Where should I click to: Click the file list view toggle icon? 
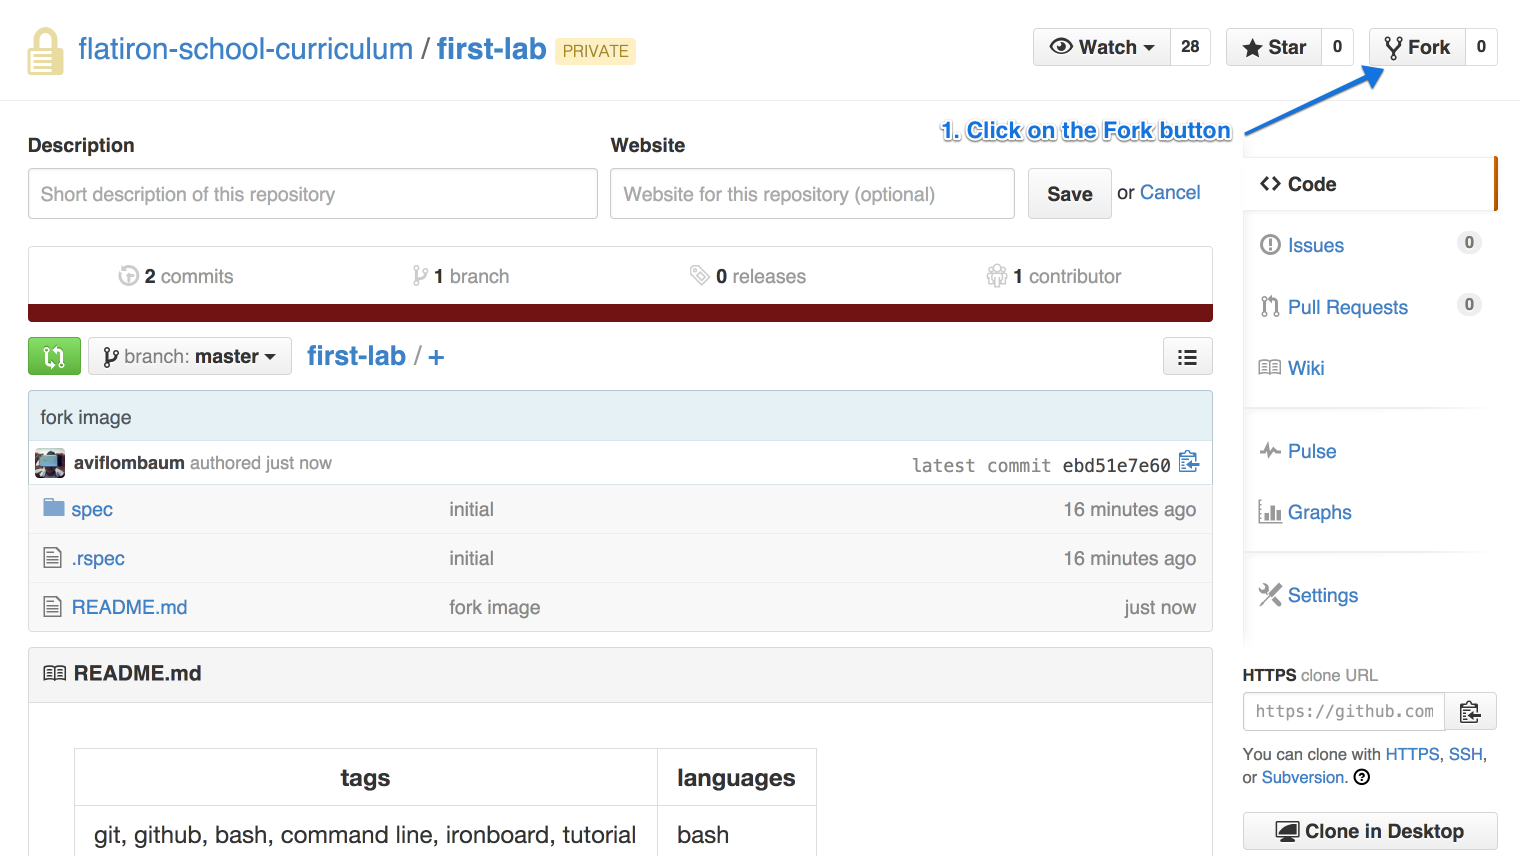click(1188, 356)
